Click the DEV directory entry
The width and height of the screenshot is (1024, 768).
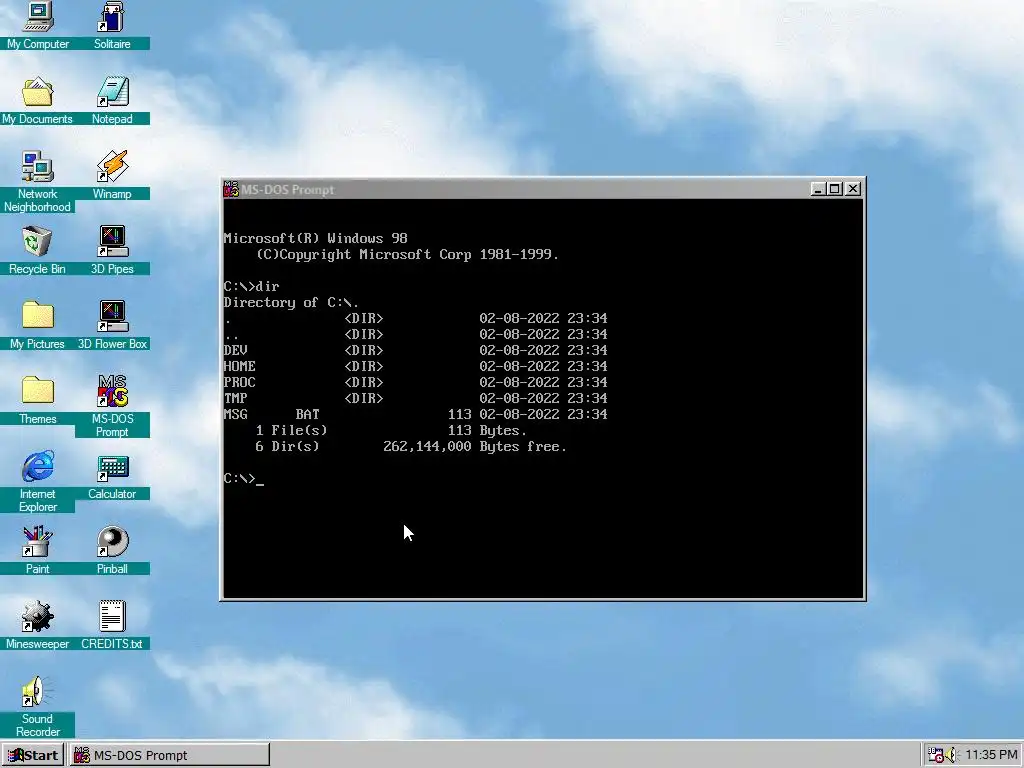click(415, 350)
